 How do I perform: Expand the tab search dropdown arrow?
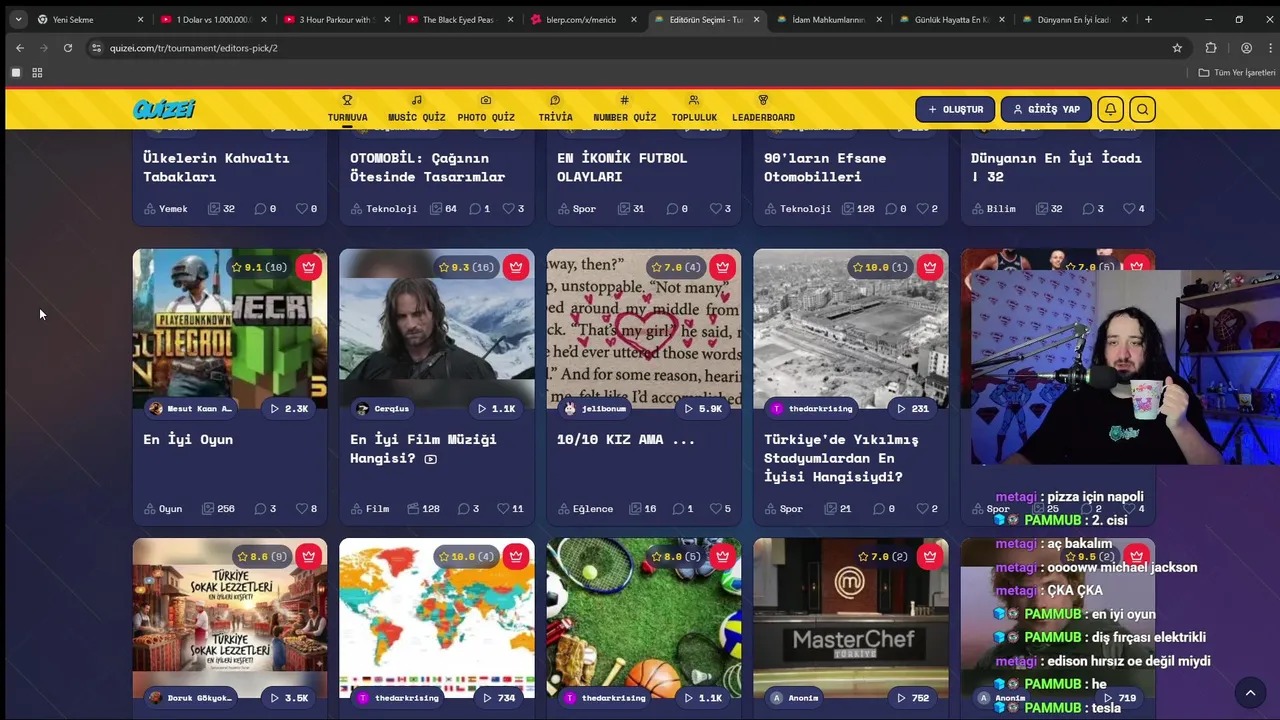(18, 19)
